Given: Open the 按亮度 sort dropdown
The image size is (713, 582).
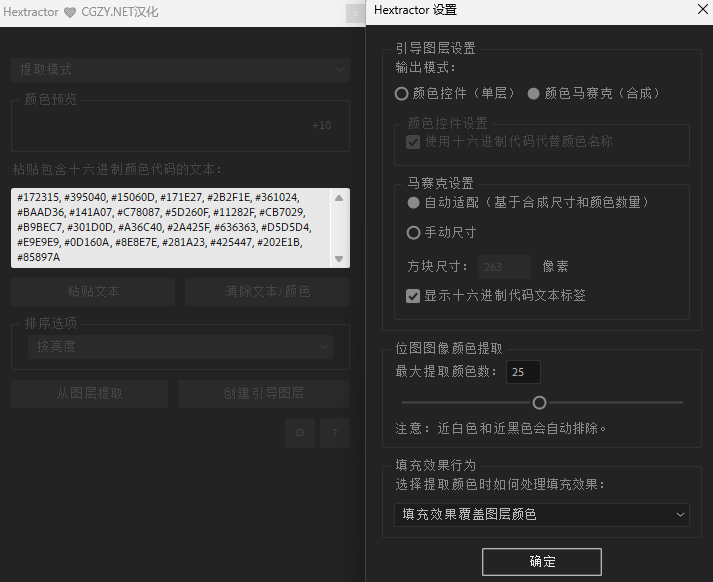Looking at the screenshot, I should tap(181, 347).
